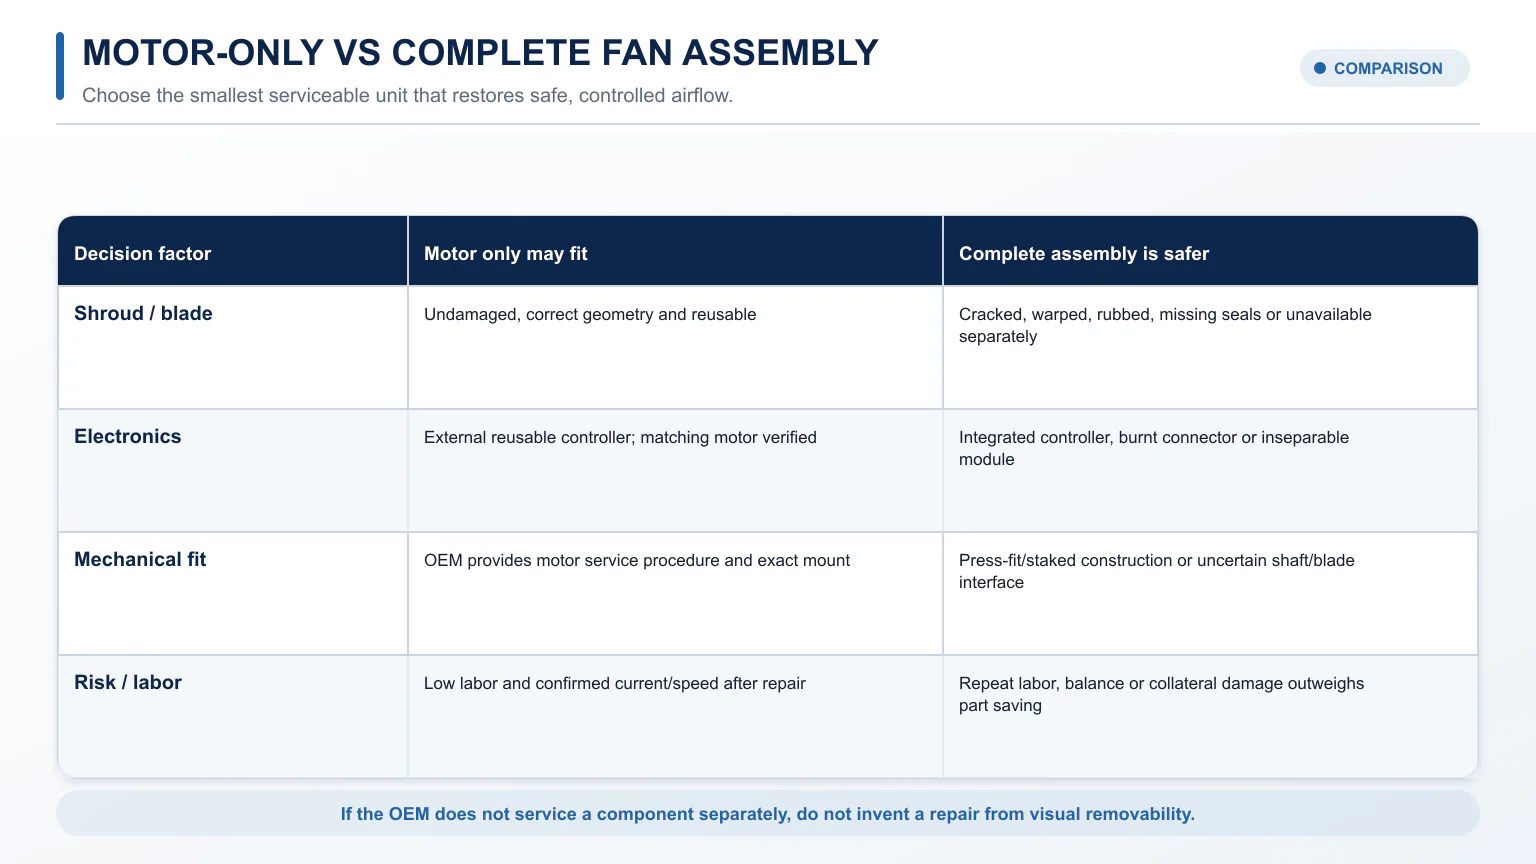The height and width of the screenshot is (864, 1536).
Task: Select the Complete assembly is safer header
Action: pos(1211,253)
